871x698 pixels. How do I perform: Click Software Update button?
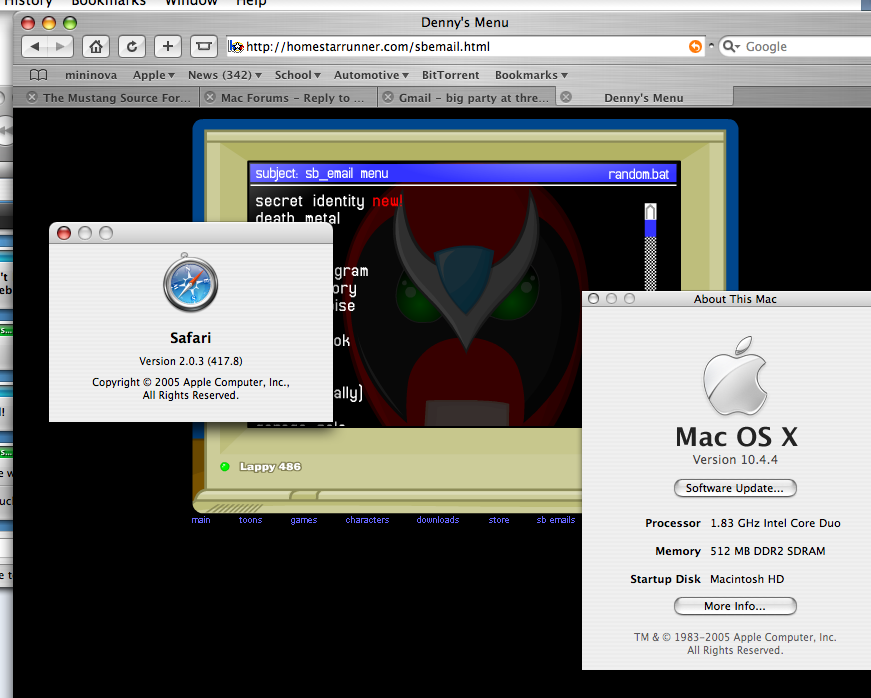[735, 488]
